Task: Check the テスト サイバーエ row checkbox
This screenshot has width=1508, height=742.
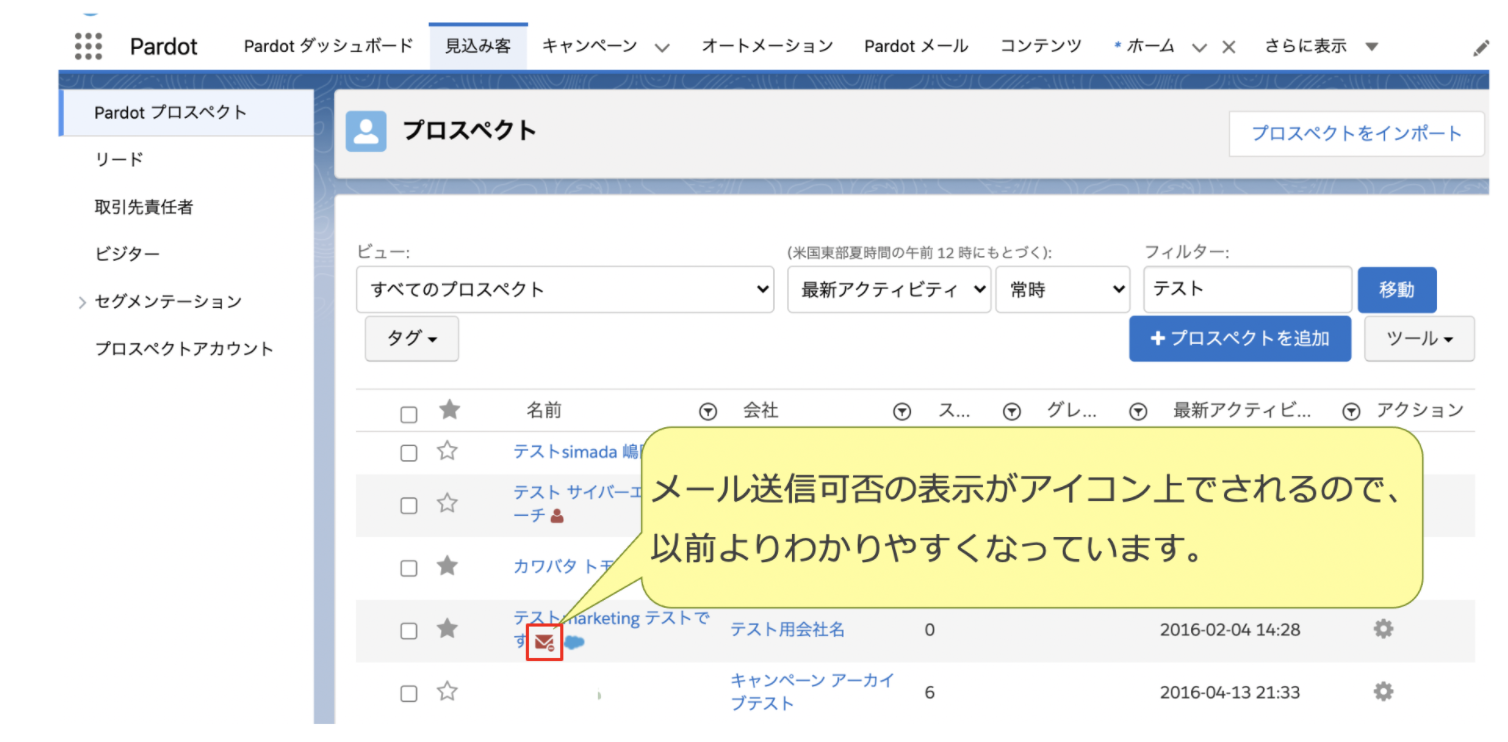Action: pyautogui.click(x=408, y=505)
